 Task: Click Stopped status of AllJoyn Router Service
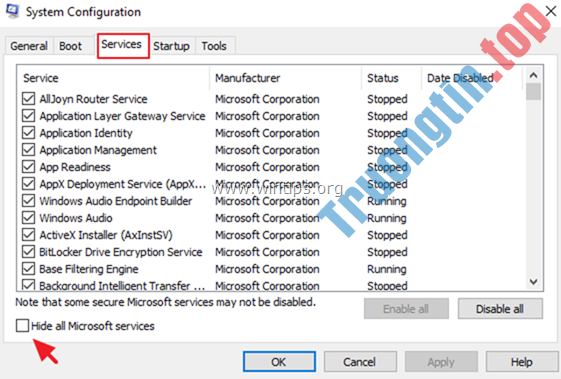[x=387, y=99]
